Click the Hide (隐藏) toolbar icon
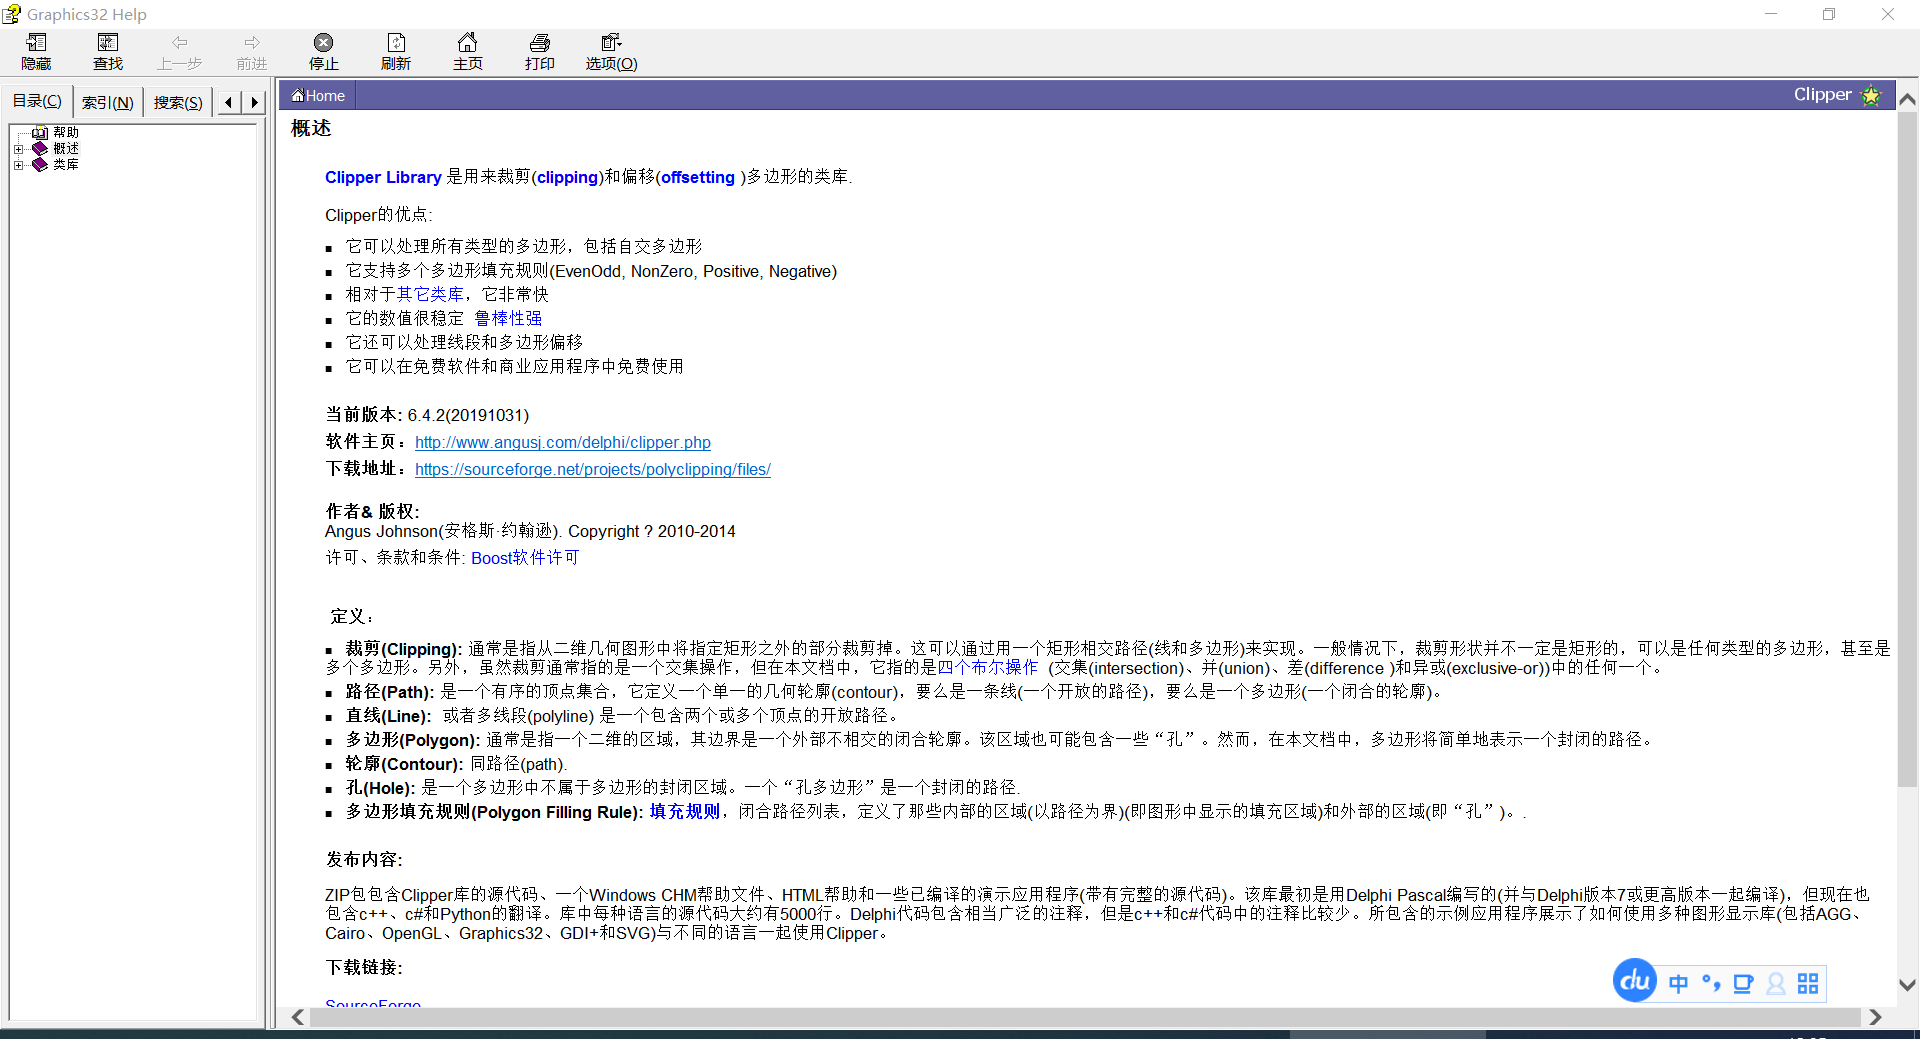 pos(37,42)
